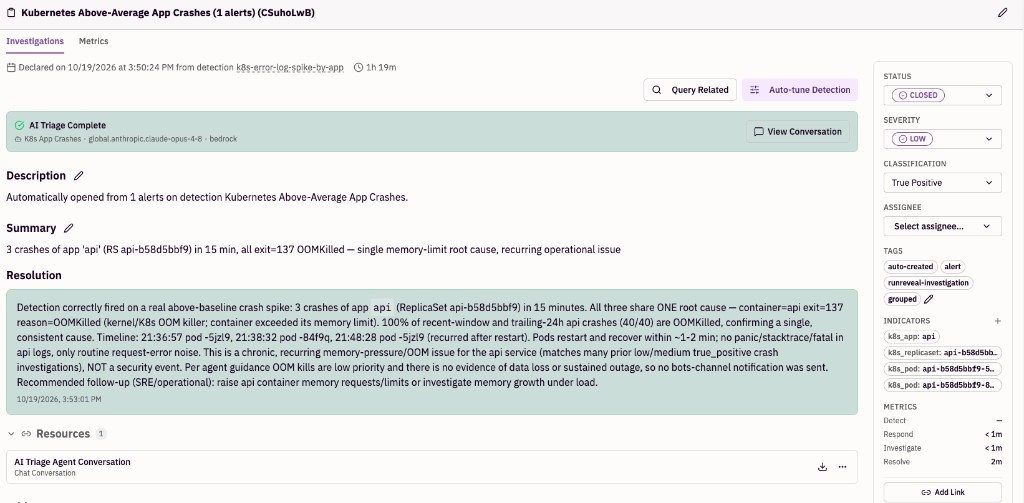Click the Auto-tune Detection button
Image resolution: width=1024 pixels, height=503 pixels.
click(x=800, y=90)
